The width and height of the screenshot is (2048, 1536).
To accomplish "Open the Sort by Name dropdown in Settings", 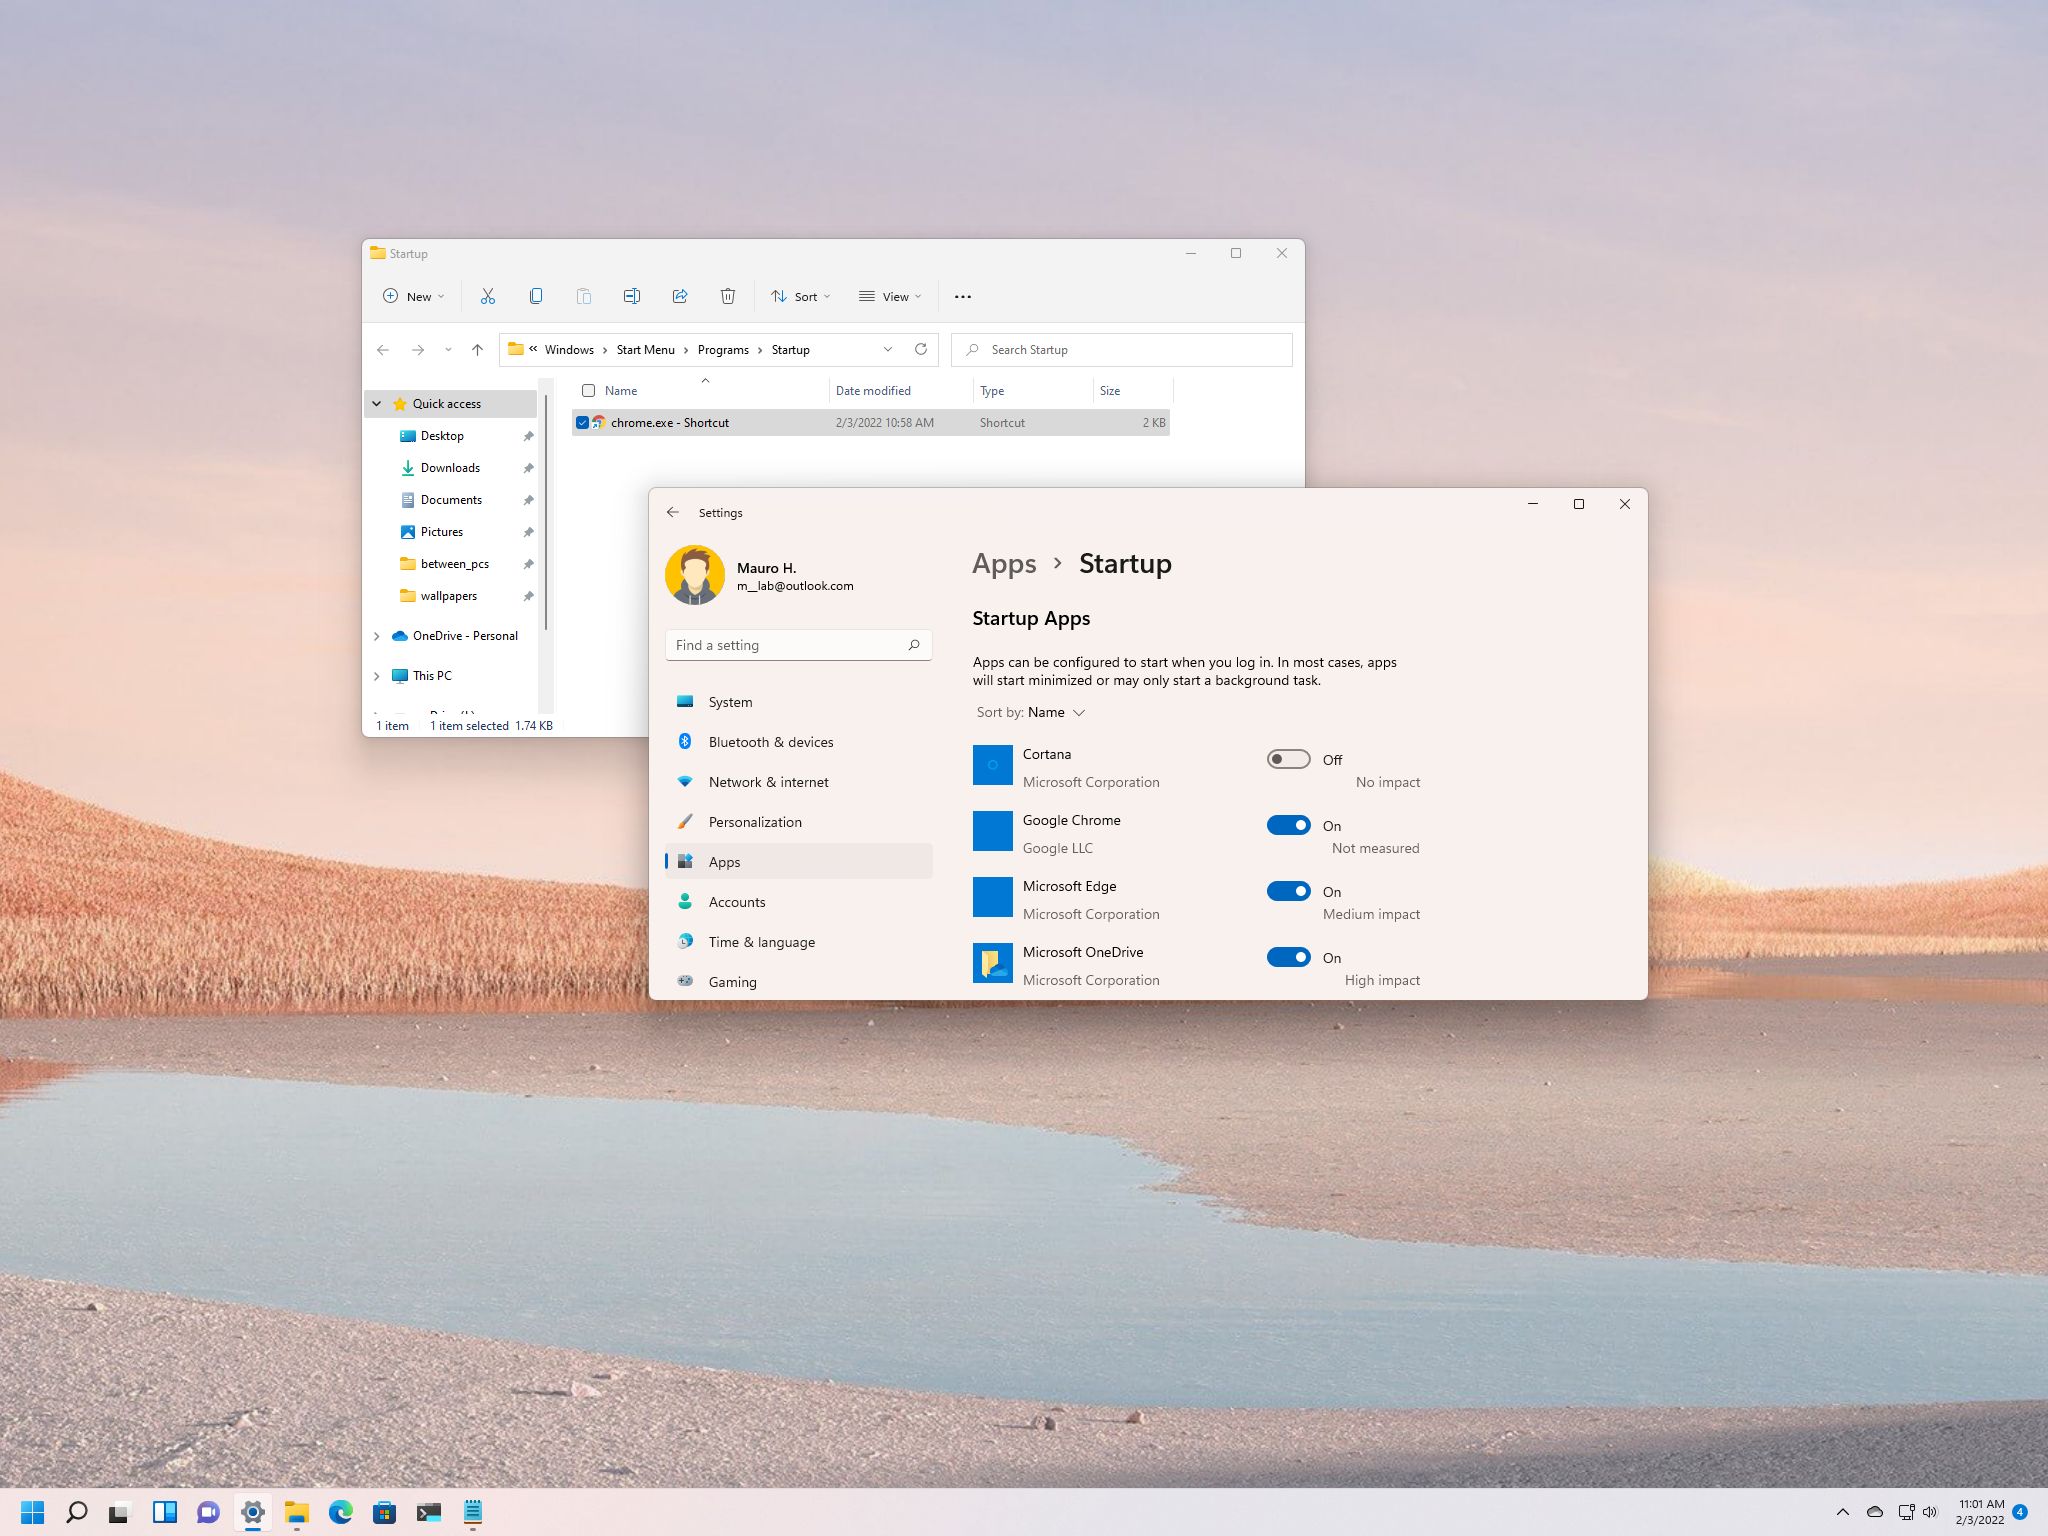I will tap(1031, 712).
